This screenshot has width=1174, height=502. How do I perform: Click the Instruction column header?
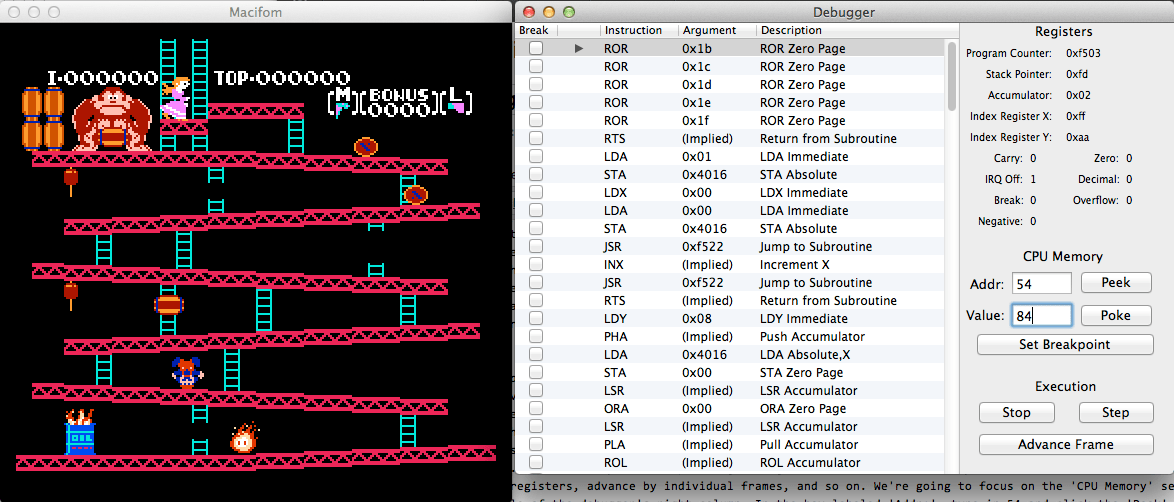click(639, 31)
